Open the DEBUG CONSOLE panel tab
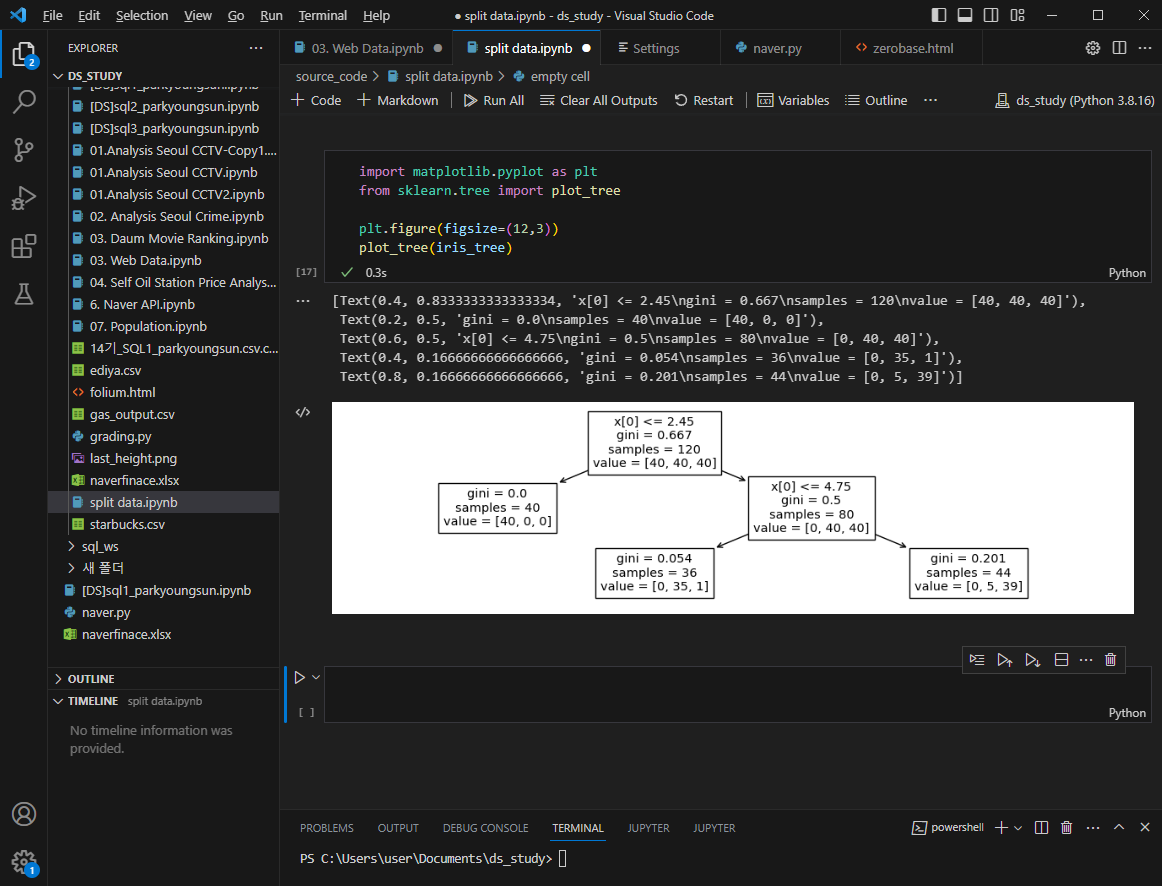Viewport: 1162px width, 886px height. [x=485, y=828]
